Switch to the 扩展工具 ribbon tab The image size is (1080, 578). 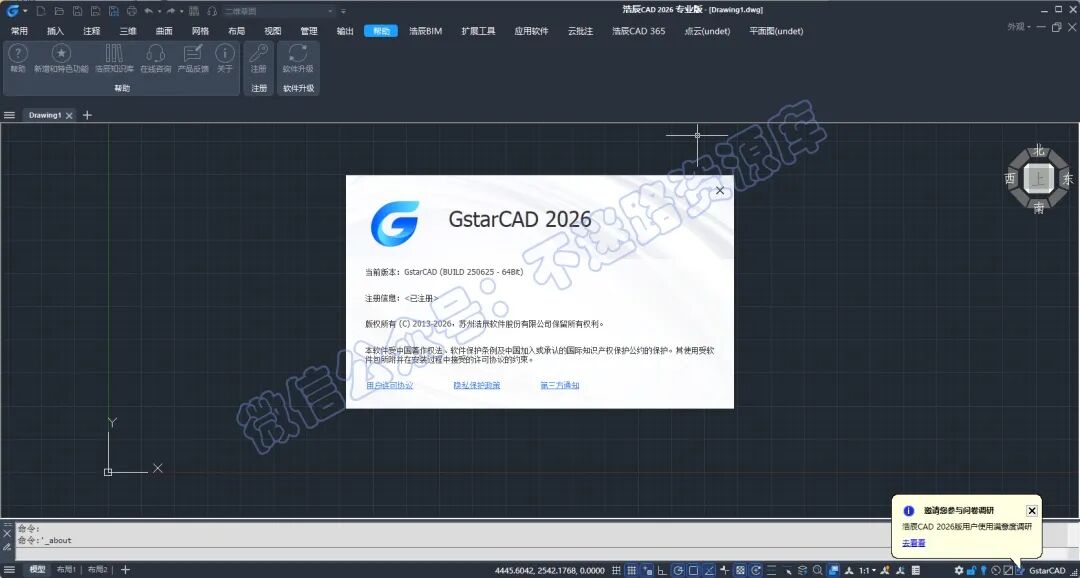click(x=478, y=31)
